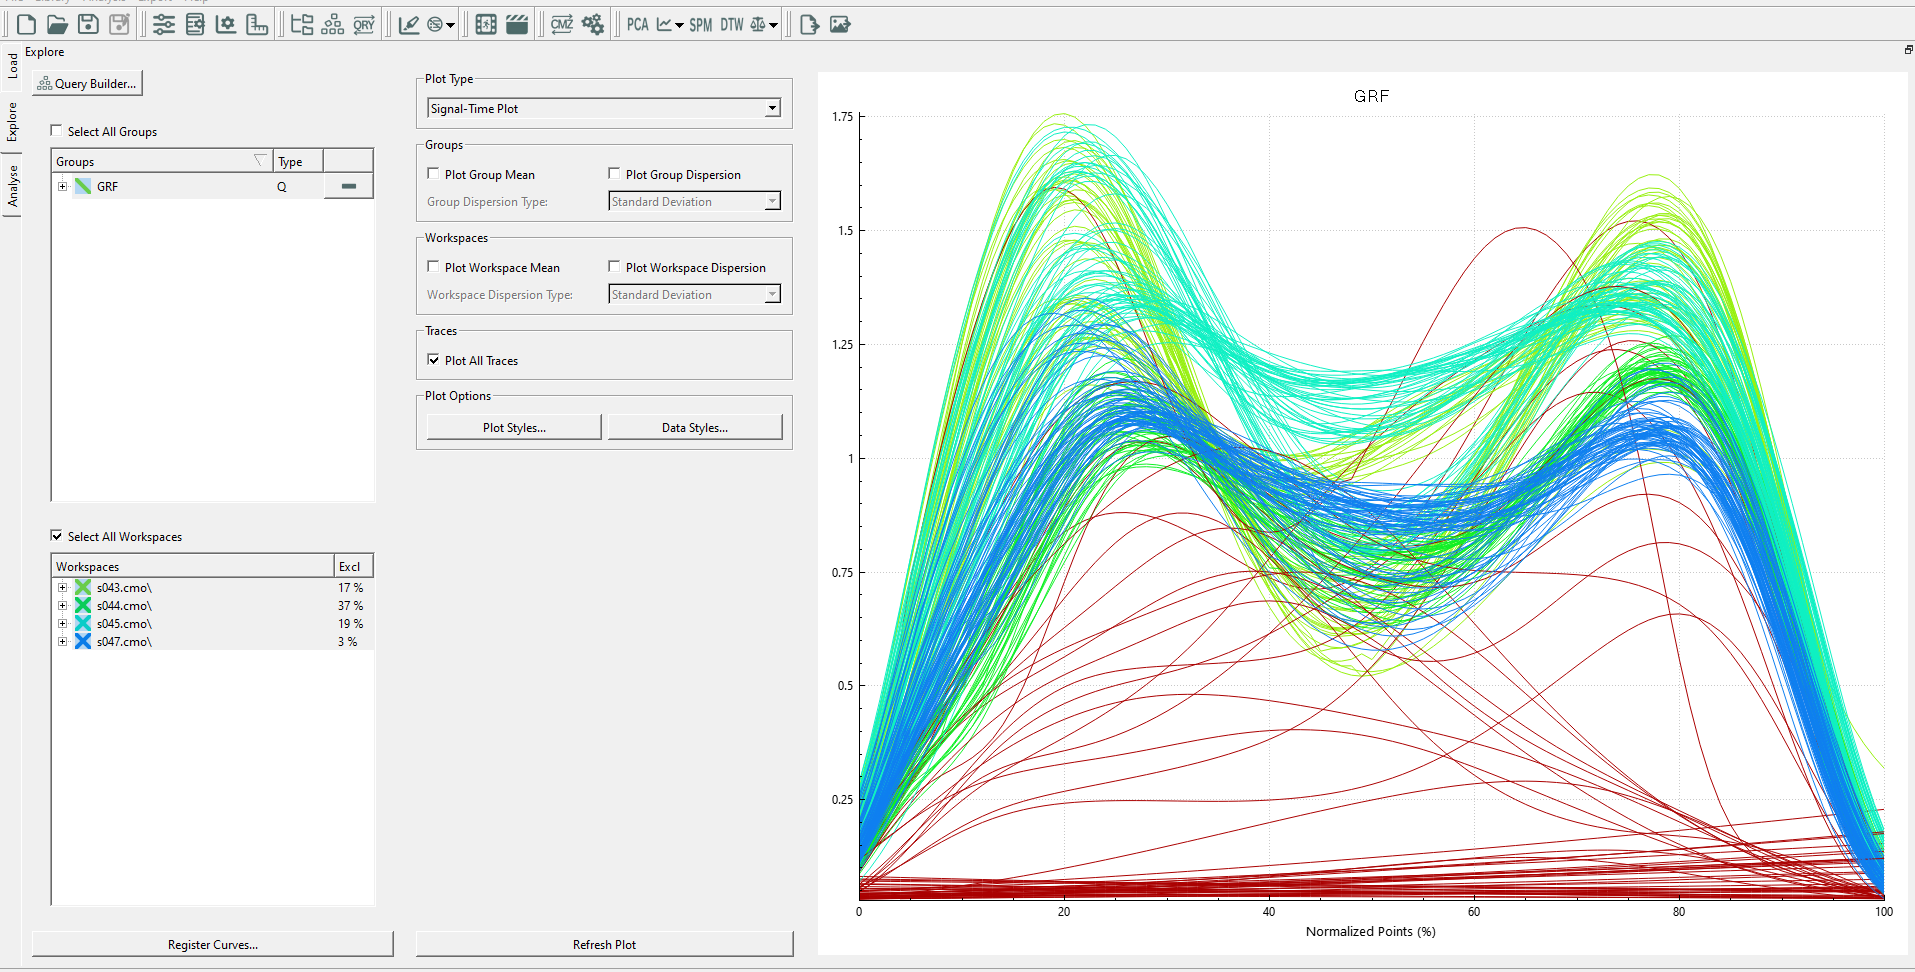Click the document settings toolbar icon

point(195,24)
